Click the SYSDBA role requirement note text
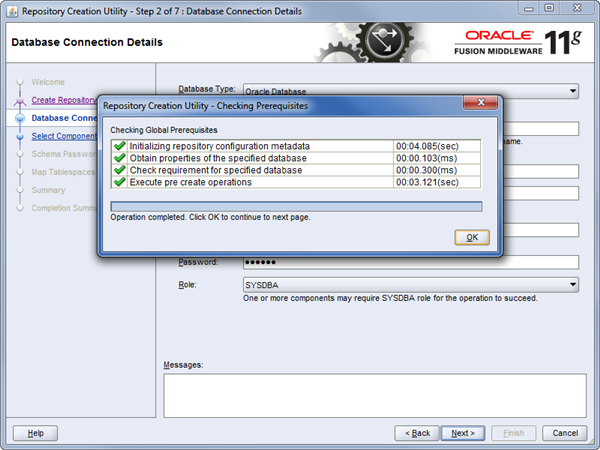Image resolution: width=600 pixels, height=450 pixels. tap(390, 298)
